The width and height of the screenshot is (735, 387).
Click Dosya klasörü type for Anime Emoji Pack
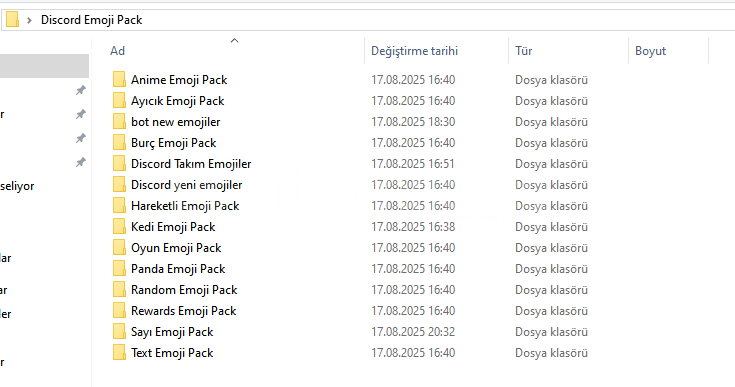[551, 80]
